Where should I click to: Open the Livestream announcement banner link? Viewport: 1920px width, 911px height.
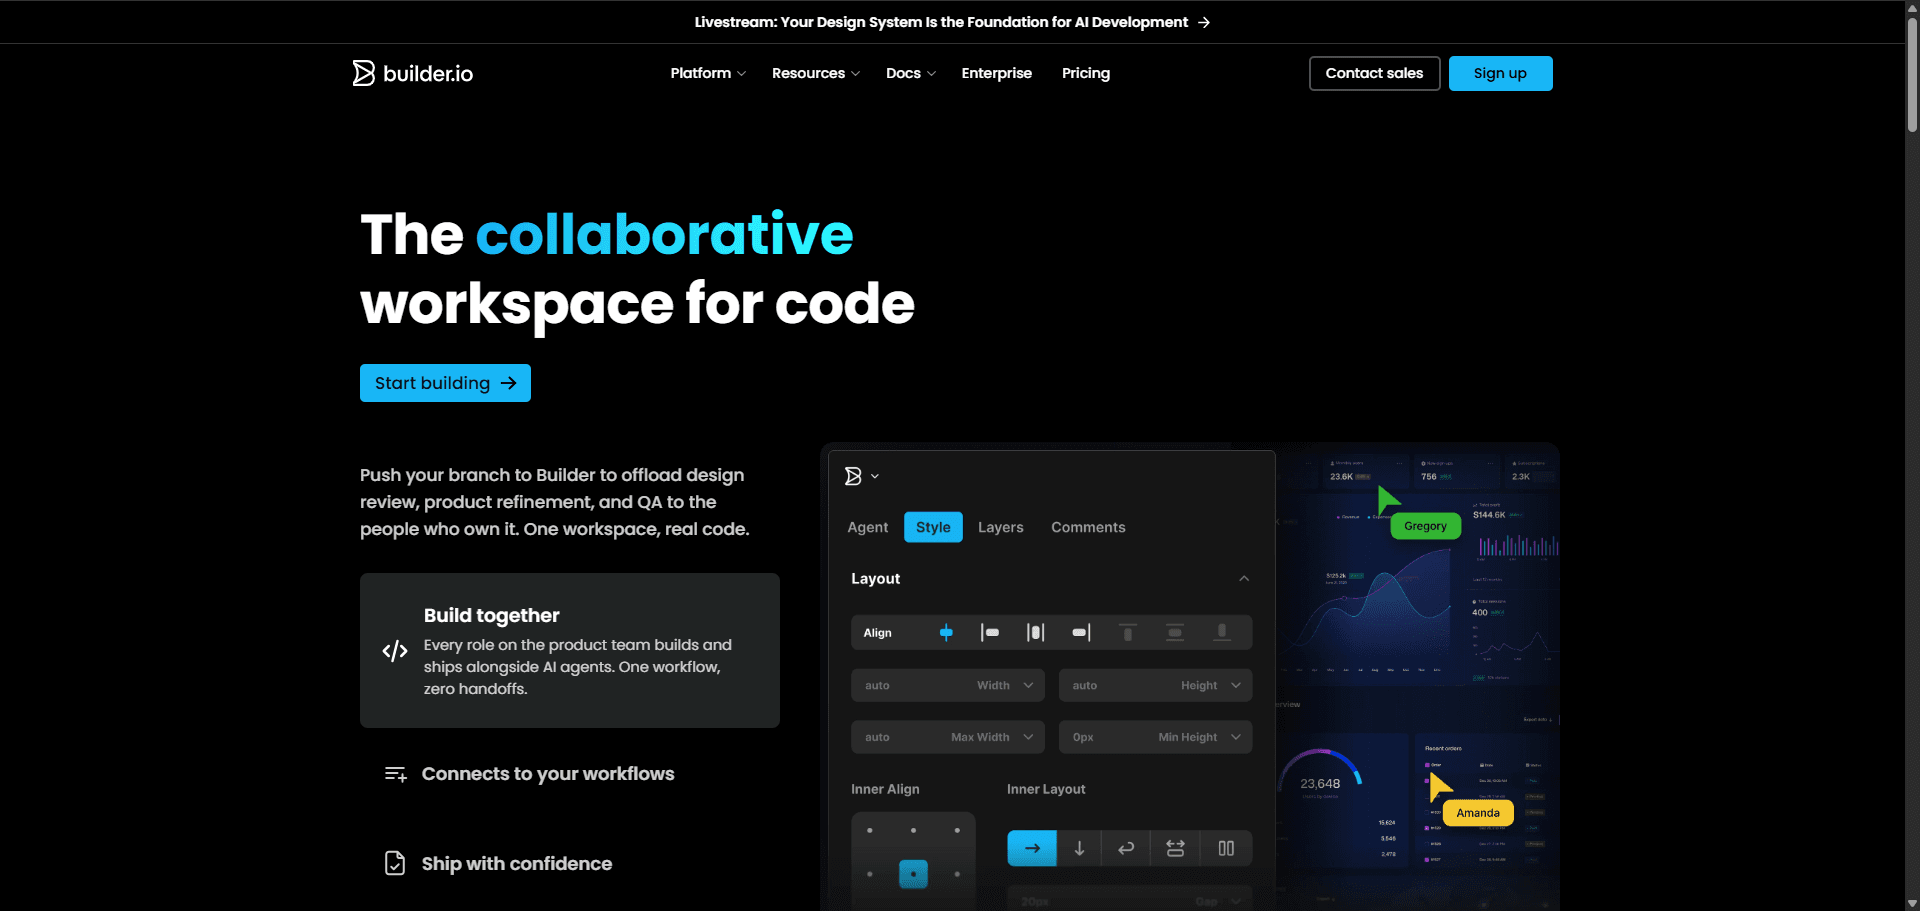pos(952,22)
